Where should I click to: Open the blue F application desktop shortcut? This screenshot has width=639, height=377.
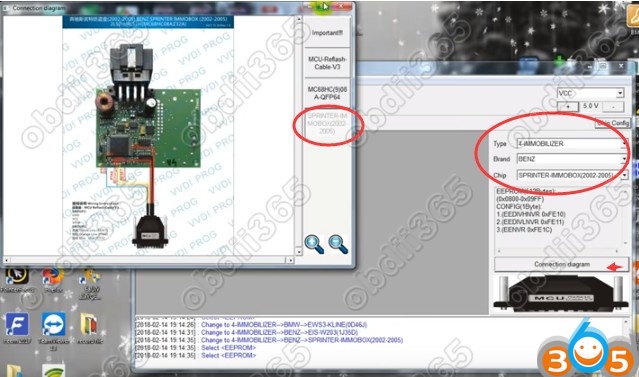coord(17,328)
